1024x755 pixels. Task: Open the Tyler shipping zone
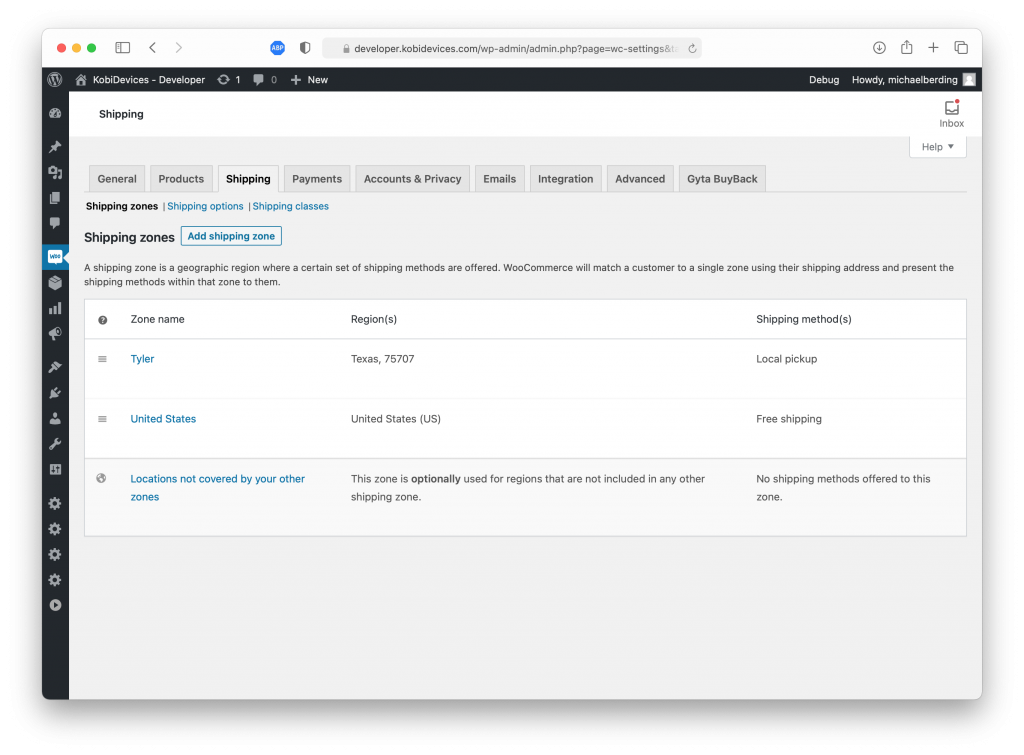(x=142, y=359)
